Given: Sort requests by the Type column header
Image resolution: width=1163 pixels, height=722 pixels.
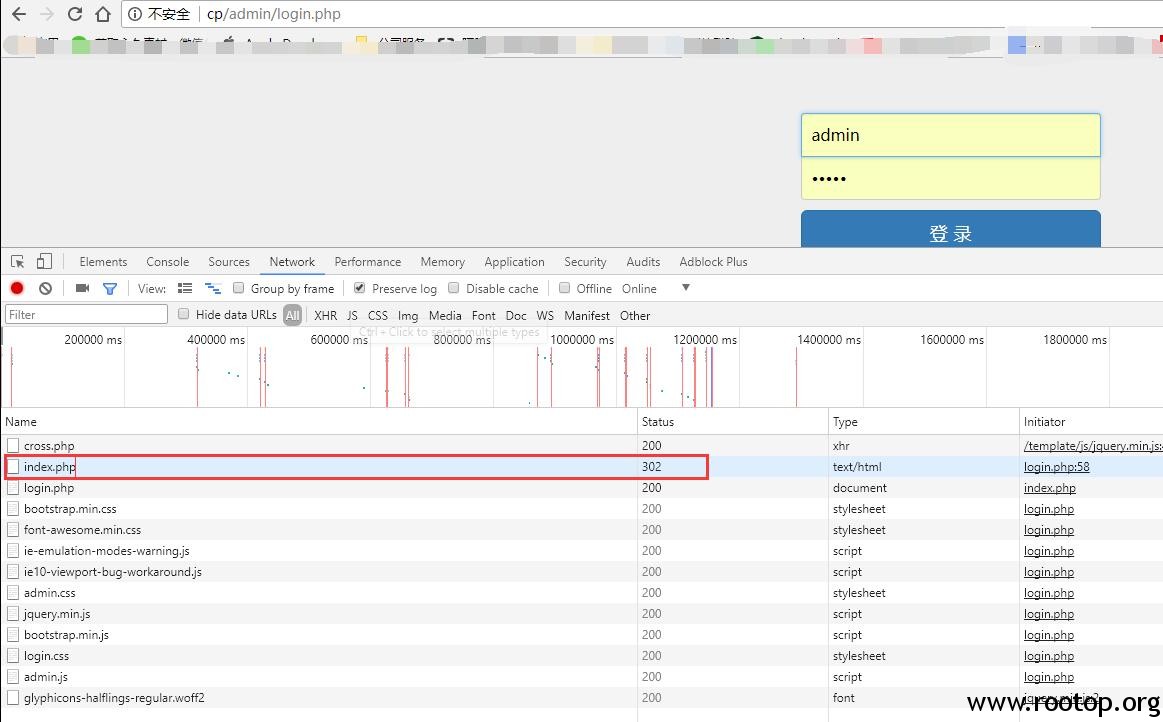Looking at the screenshot, I should point(923,421).
